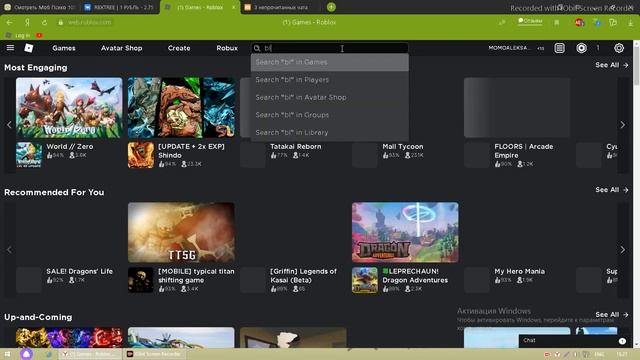Image resolution: width=640 pixels, height=360 pixels.
Task: Open the MOMOALEKSA profile link
Action: tap(510, 48)
